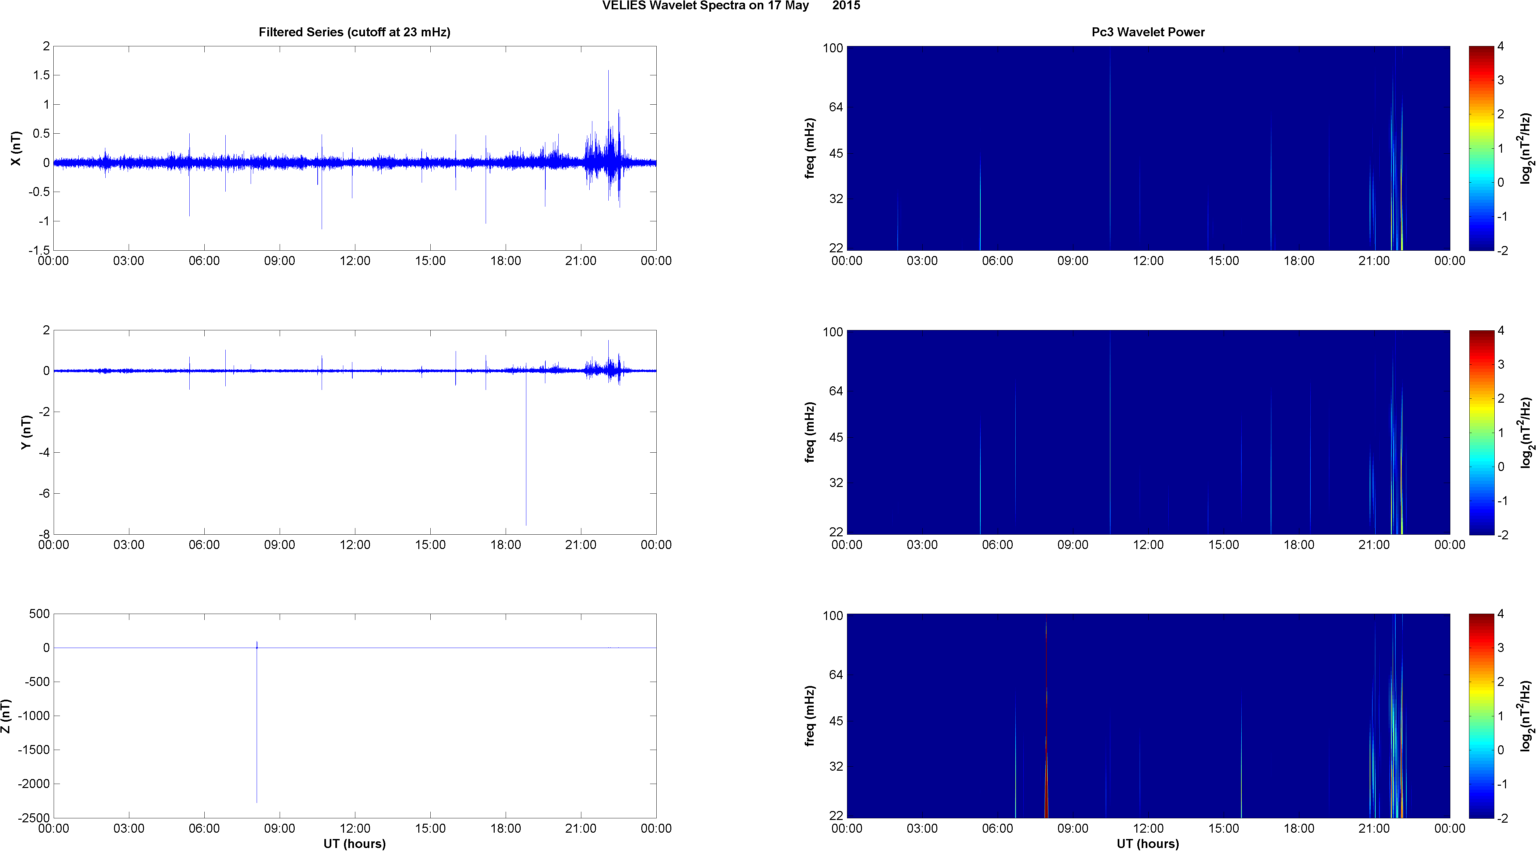1536x851 pixels.
Task: Click the "0" tick on the middle color bar
Action: (1500, 467)
